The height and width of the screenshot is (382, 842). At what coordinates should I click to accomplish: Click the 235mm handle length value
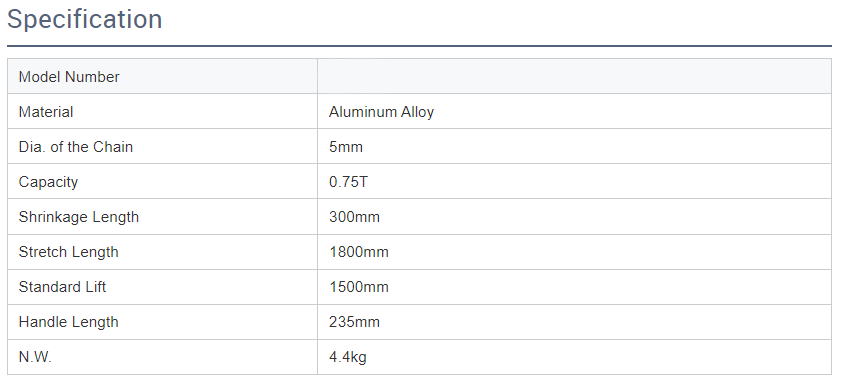click(354, 322)
